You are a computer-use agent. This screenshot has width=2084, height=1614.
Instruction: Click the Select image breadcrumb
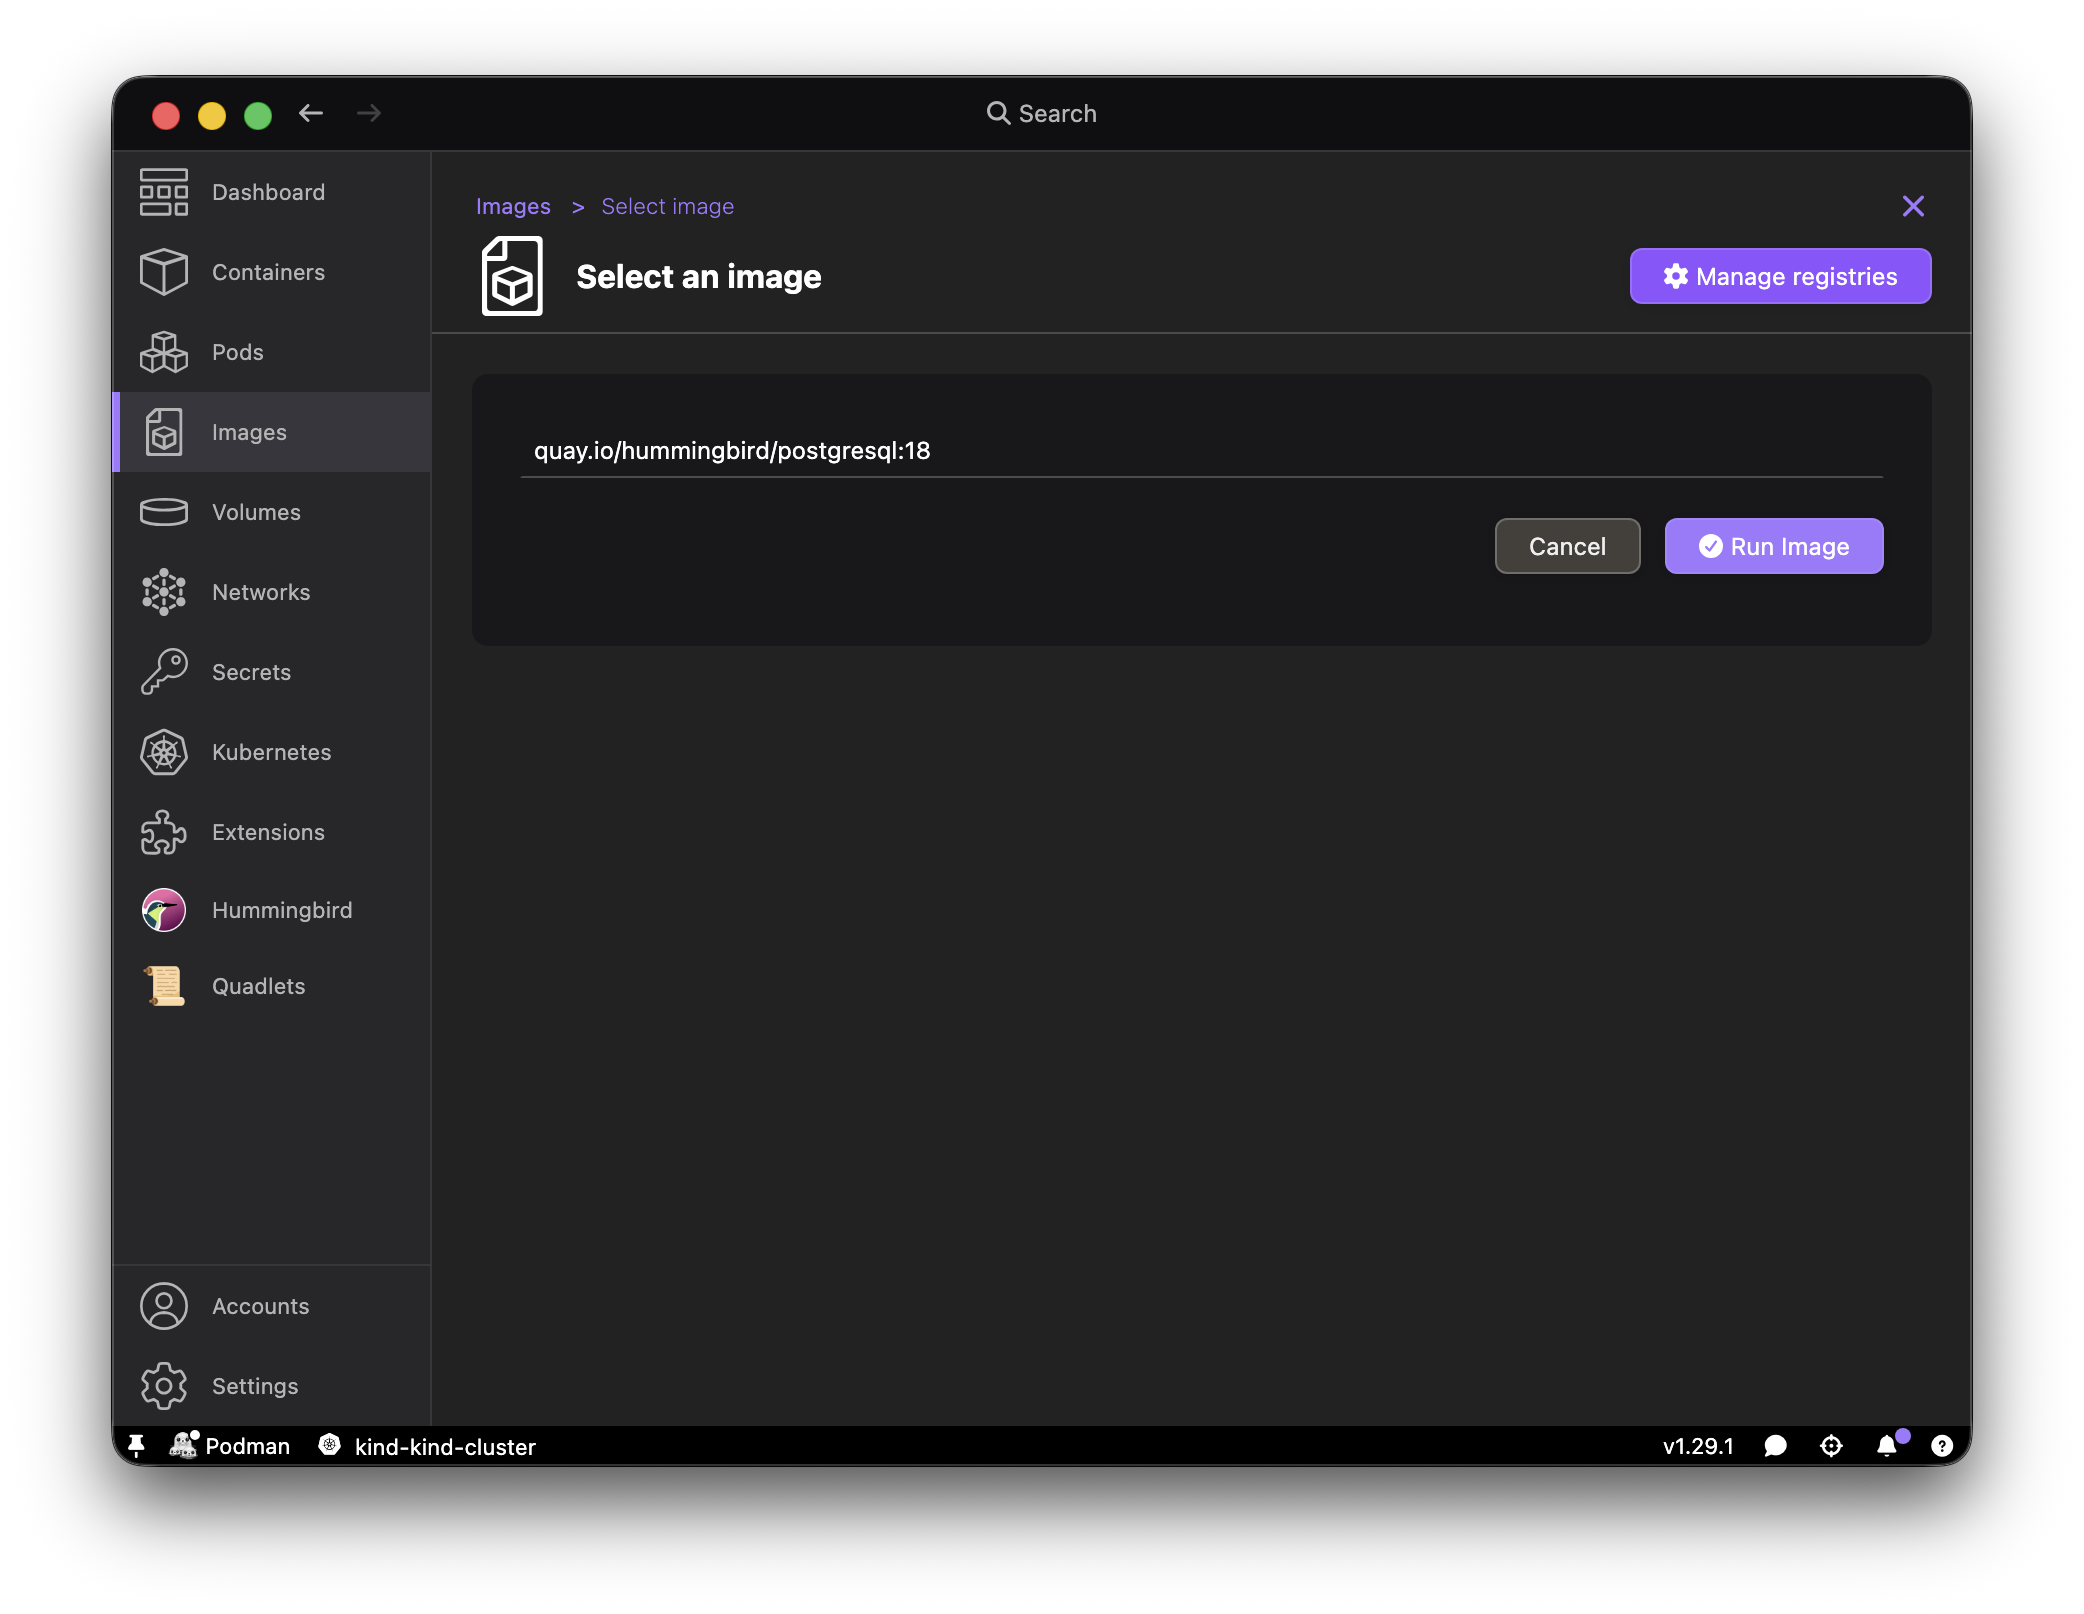(x=668, y=206)
